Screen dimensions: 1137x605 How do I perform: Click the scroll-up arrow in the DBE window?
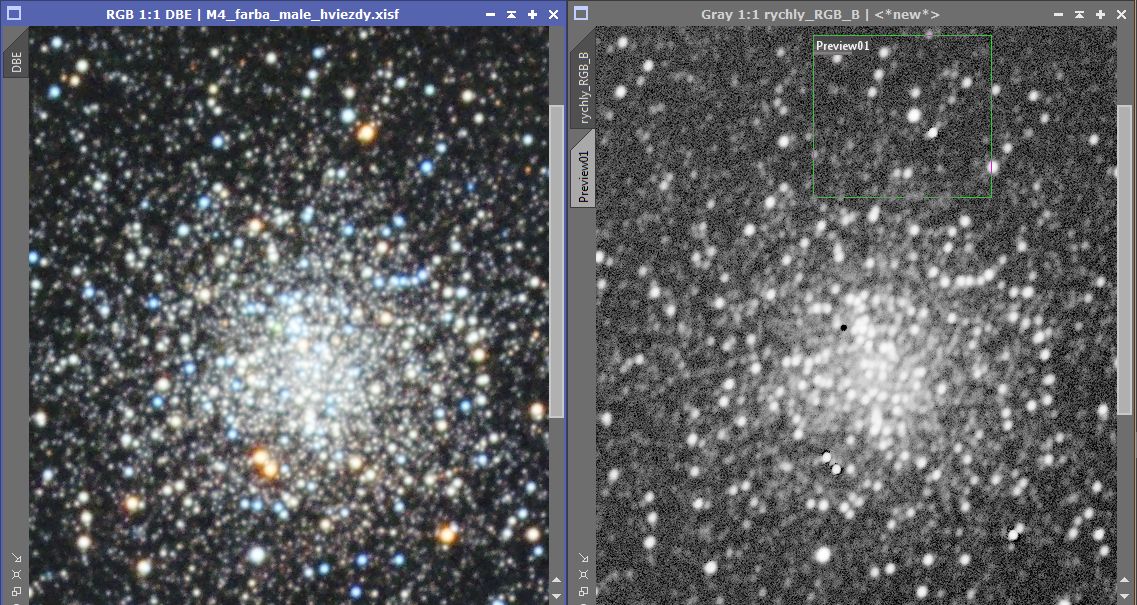[556, 581]
